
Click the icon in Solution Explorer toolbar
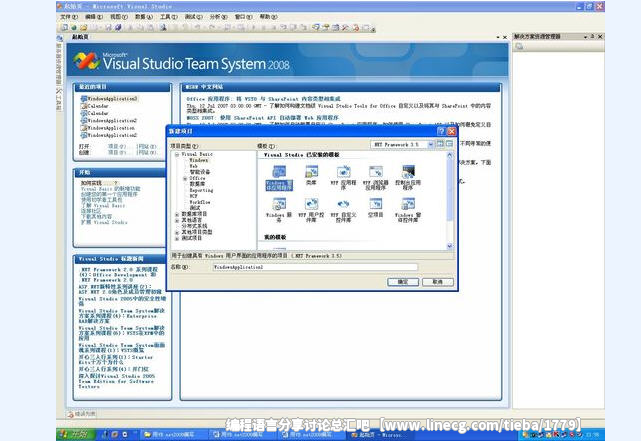519,46
